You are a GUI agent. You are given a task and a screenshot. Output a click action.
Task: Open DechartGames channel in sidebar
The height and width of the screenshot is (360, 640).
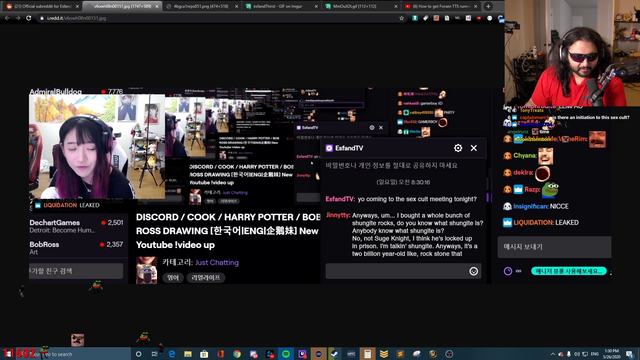[x=76, y=226]
